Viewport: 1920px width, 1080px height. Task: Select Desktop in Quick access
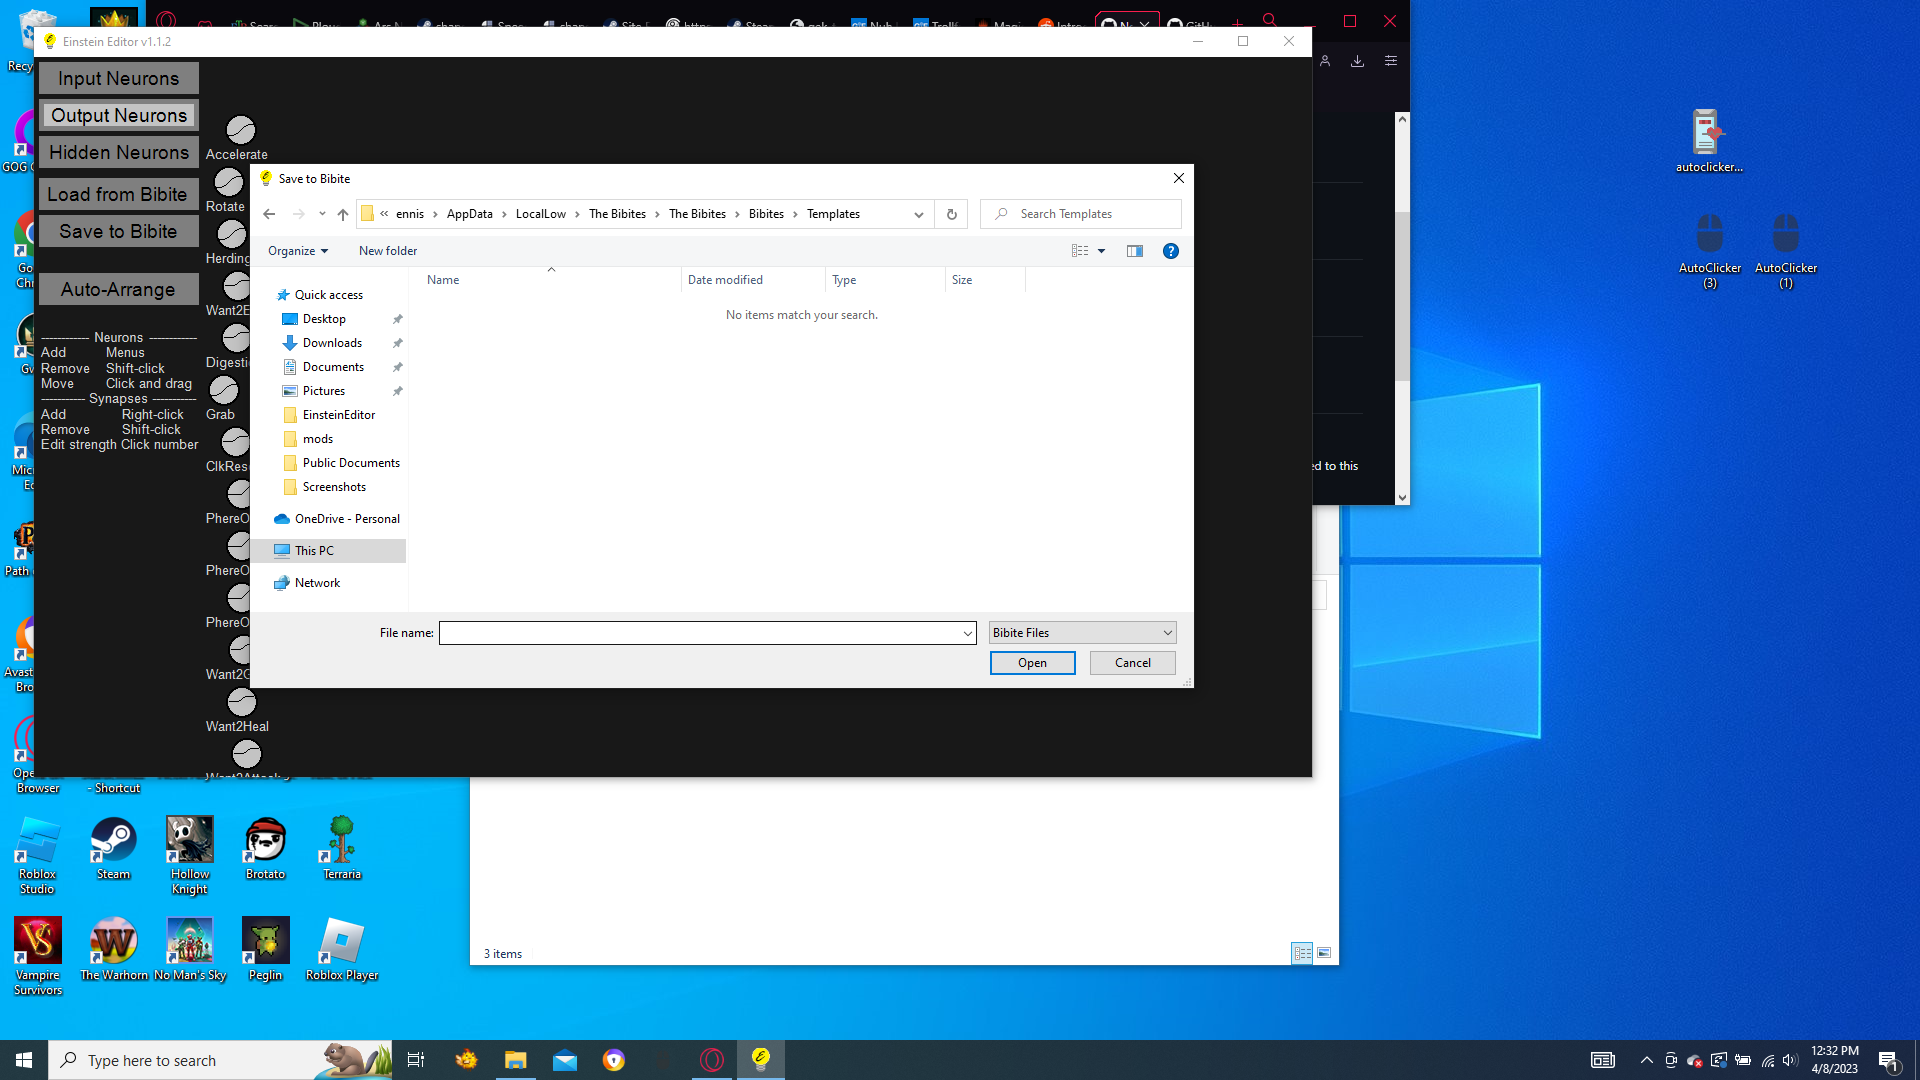tap(324, 319)
